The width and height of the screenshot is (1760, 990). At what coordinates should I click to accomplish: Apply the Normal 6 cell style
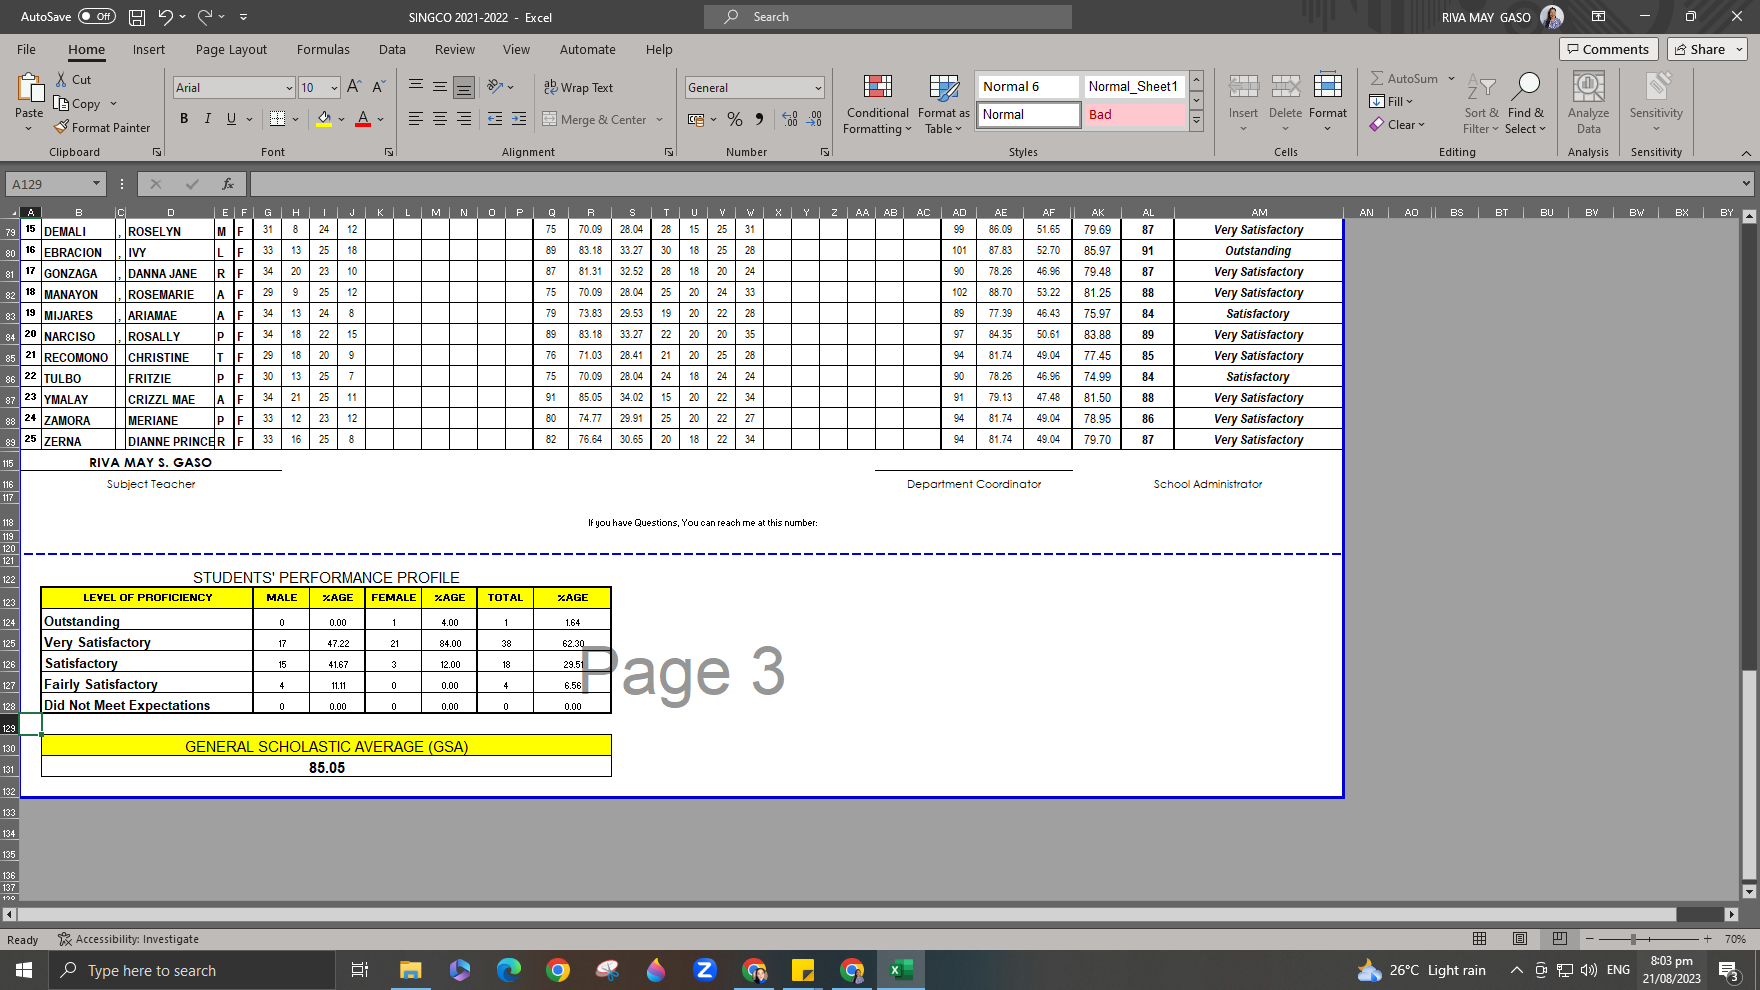tap(1028, 87)
